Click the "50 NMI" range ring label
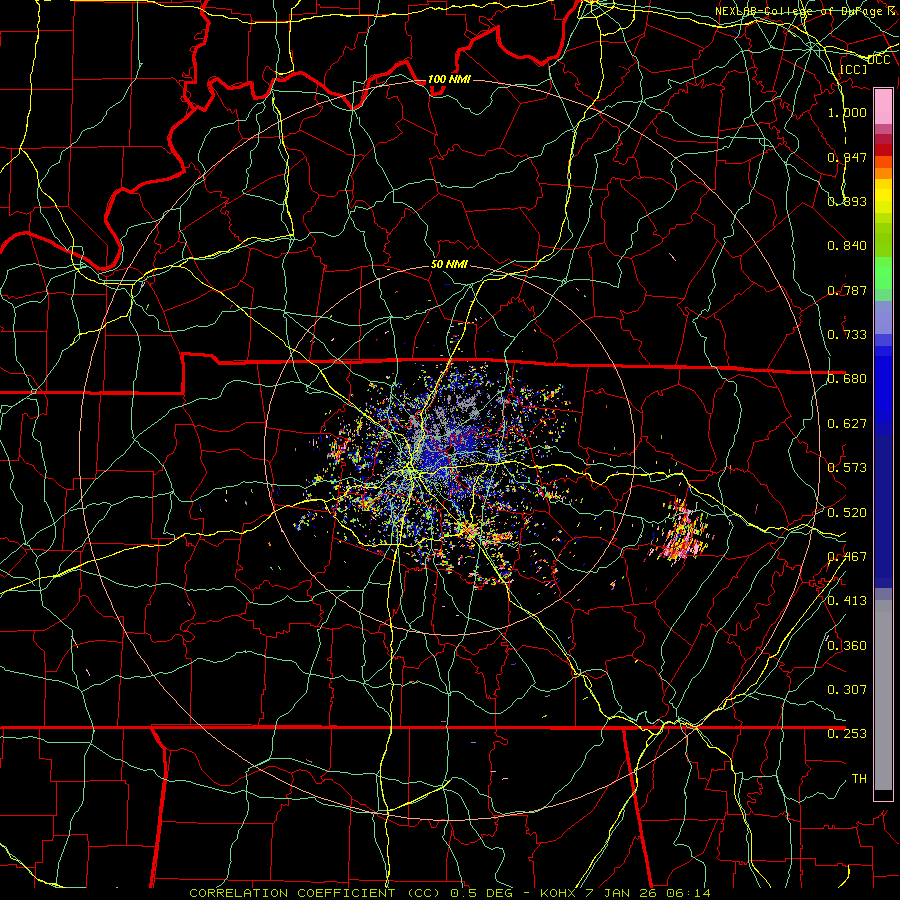The width and height of the screenshot is (900, 900). [x=449, y=265]
